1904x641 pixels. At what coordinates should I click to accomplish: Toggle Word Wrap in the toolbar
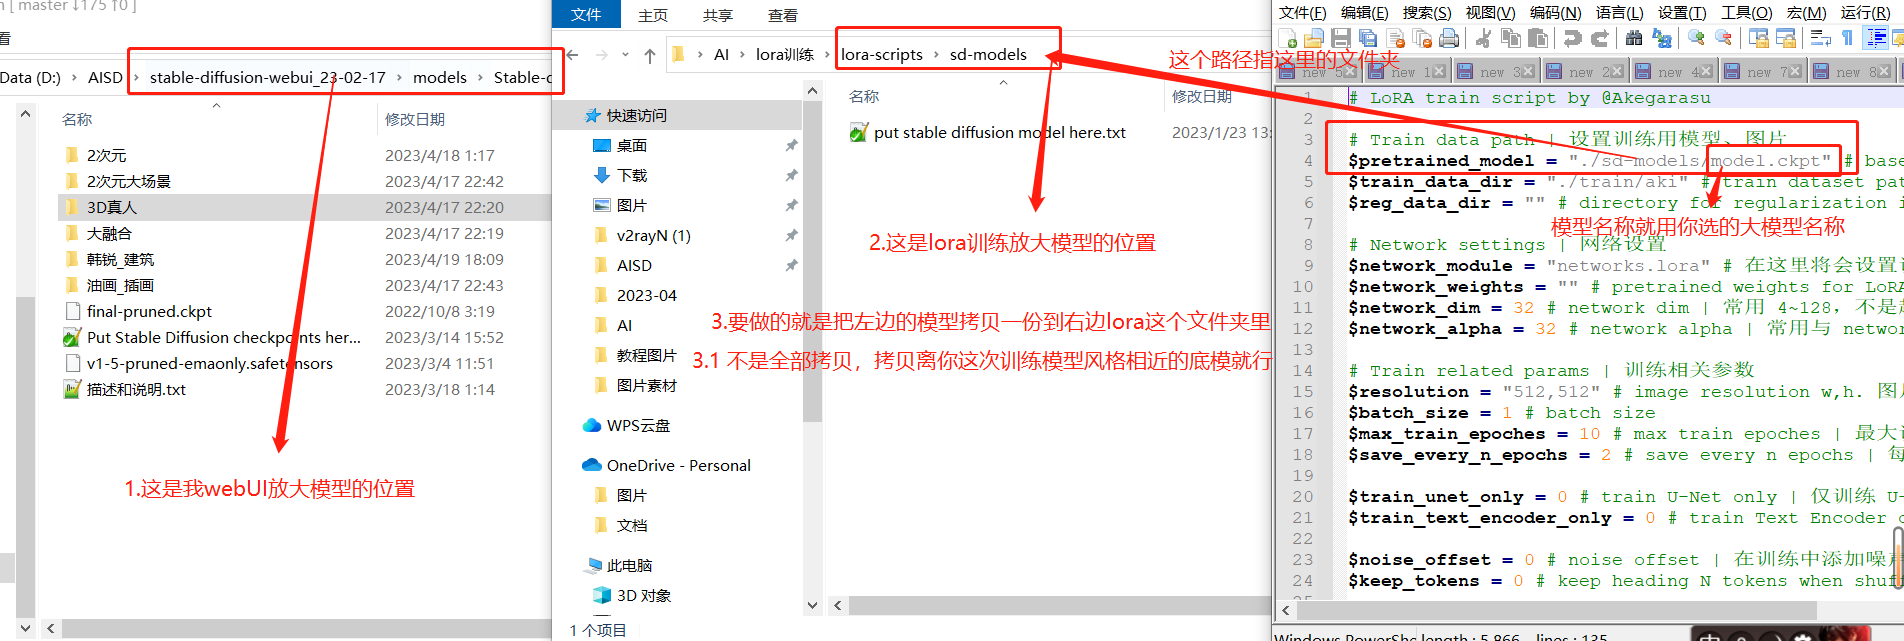pos(1821,38)
